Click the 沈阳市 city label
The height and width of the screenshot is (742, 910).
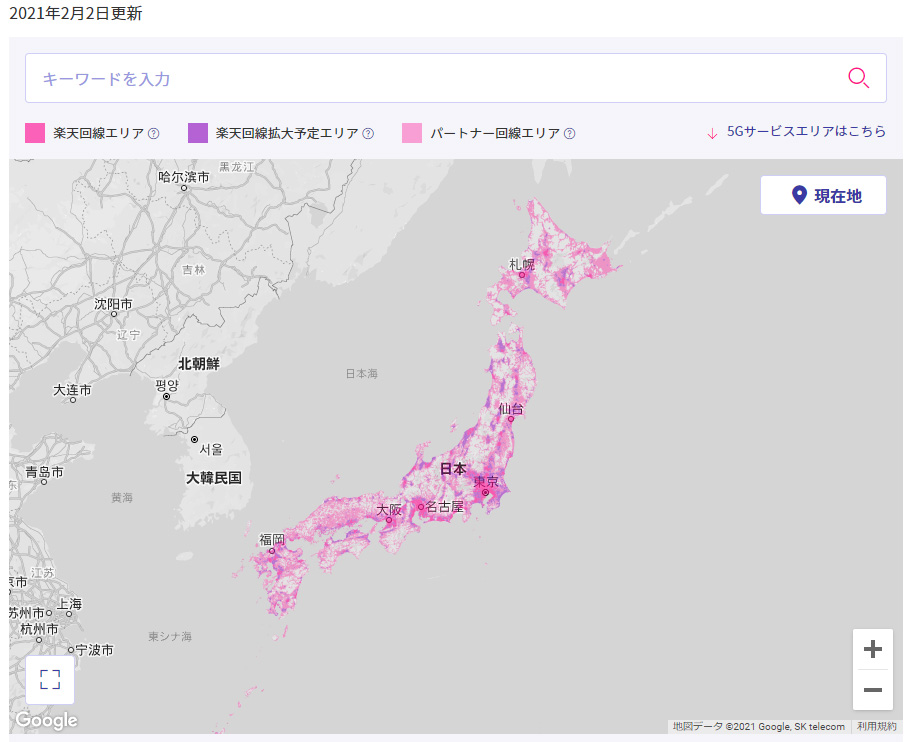point(113,304)
